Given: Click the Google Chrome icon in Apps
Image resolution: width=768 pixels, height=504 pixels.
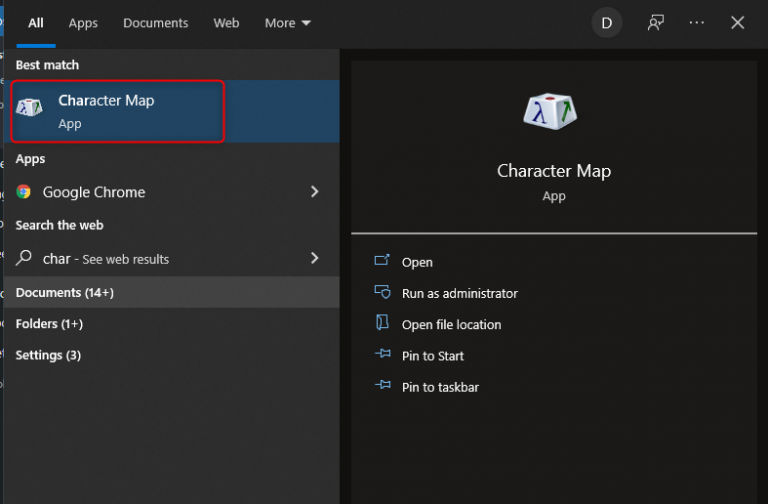Looking at the screenshot, I should point(24,192).
